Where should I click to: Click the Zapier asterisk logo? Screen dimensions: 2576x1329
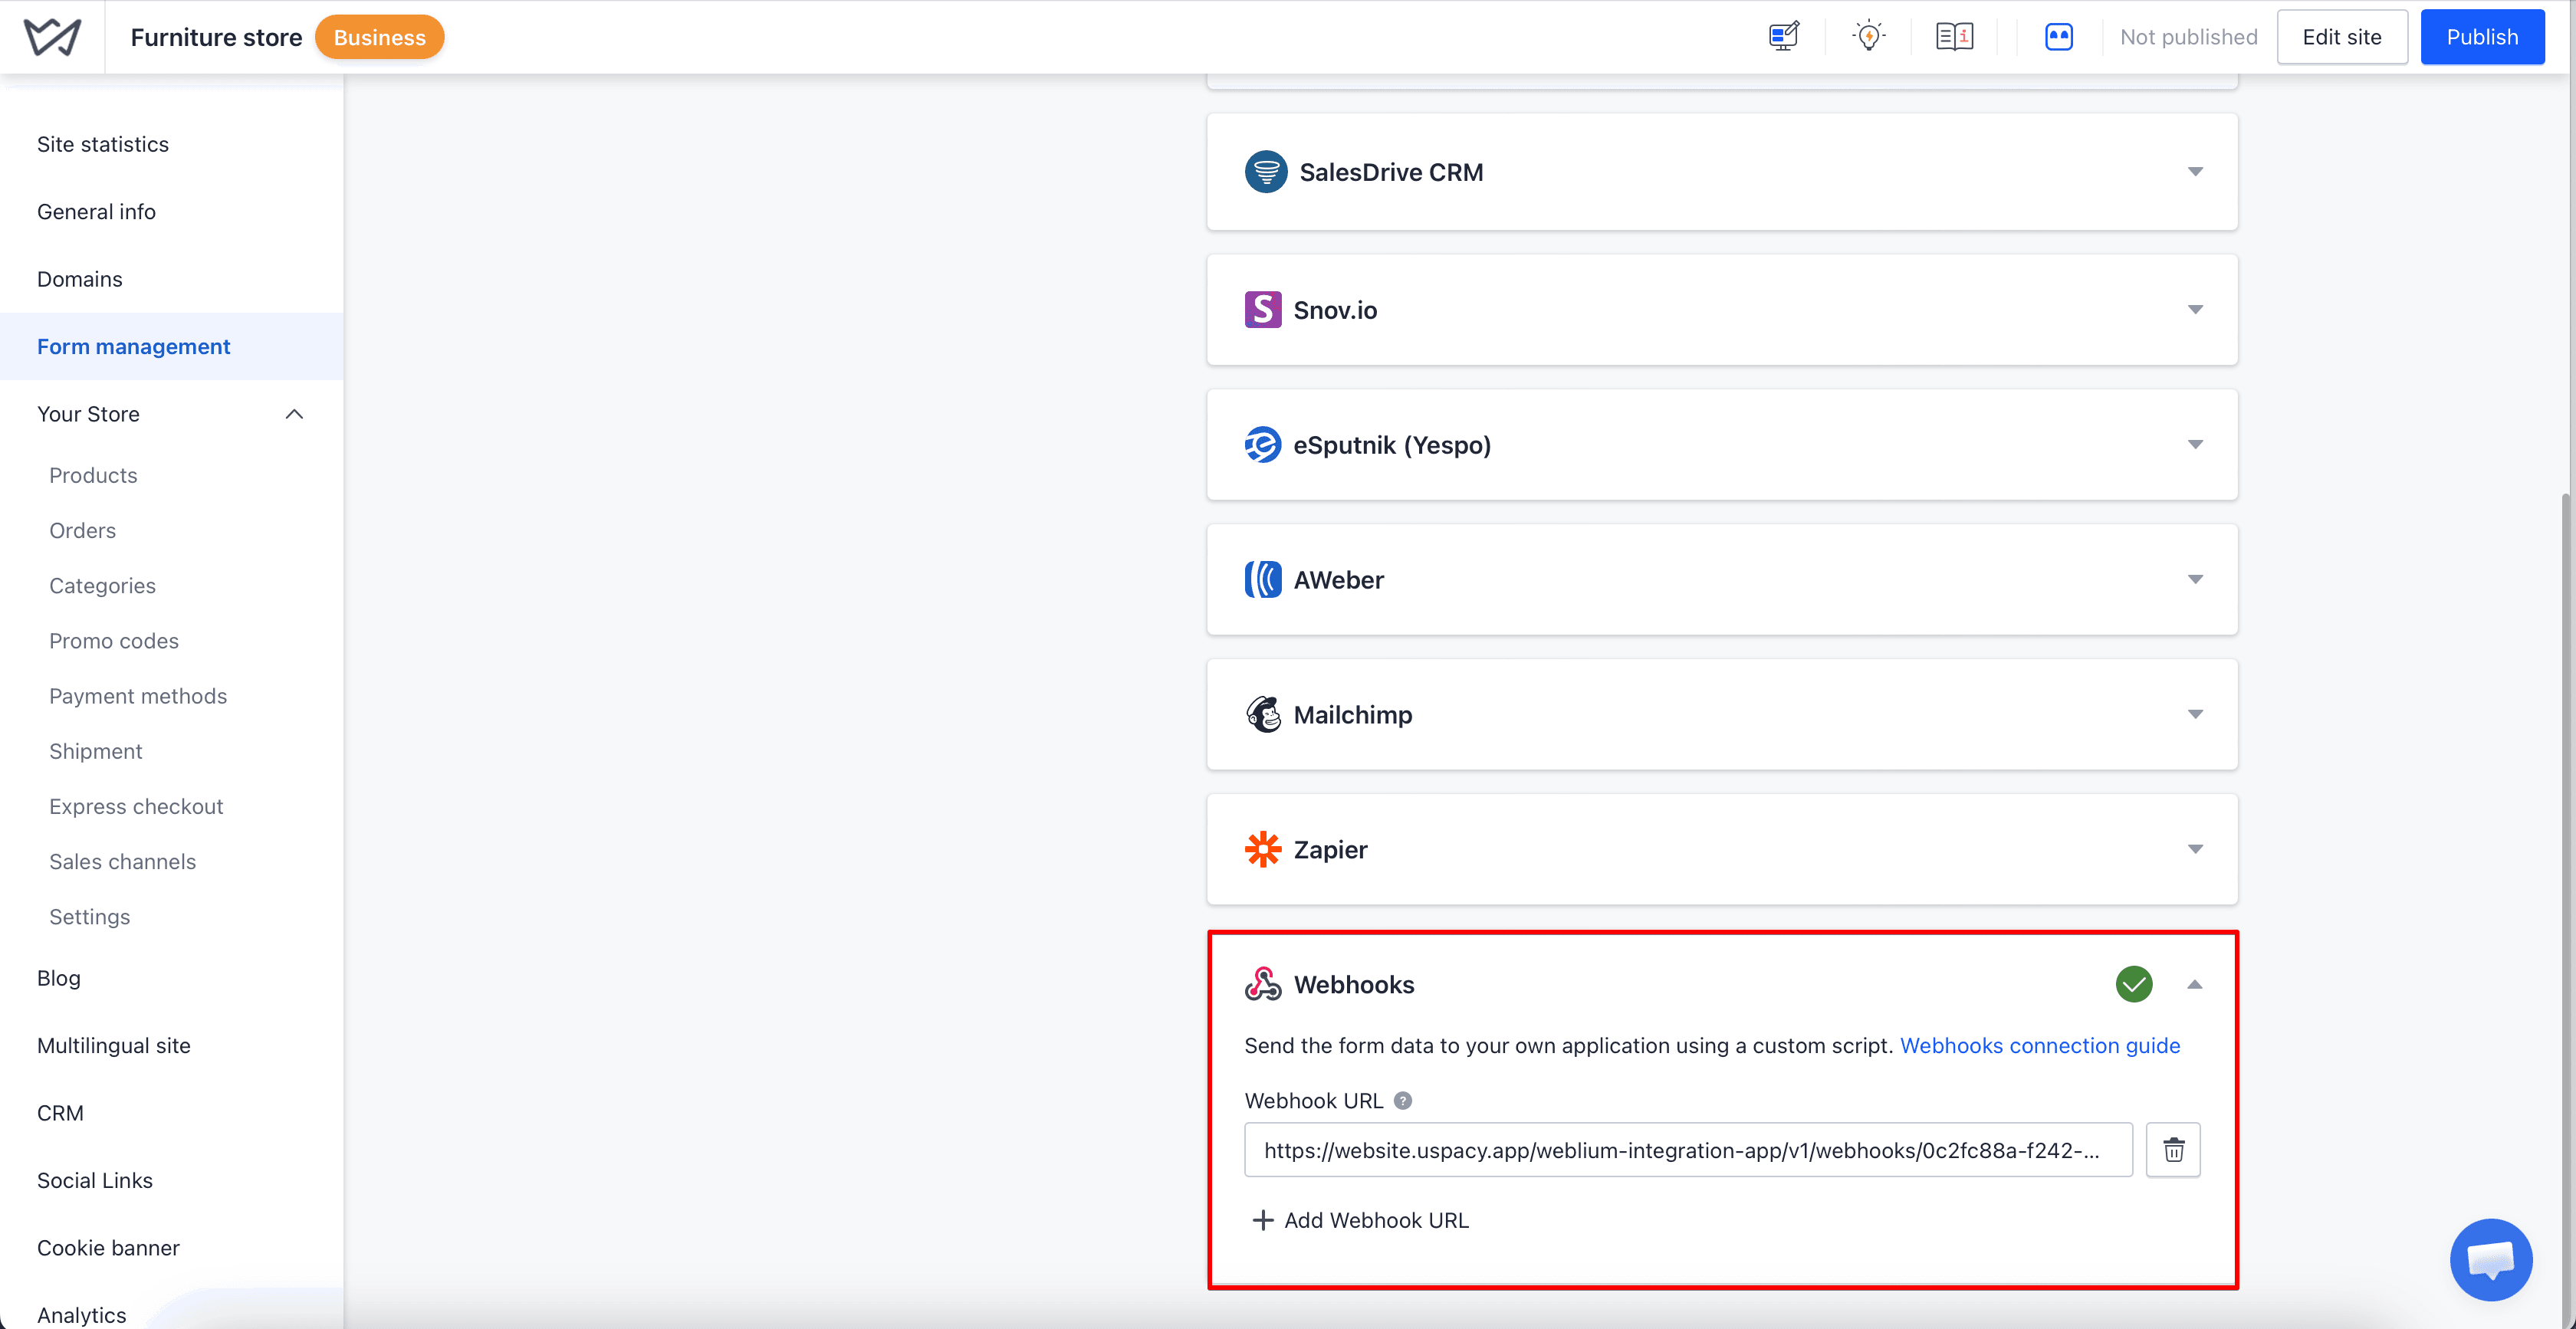[1263, 850]
